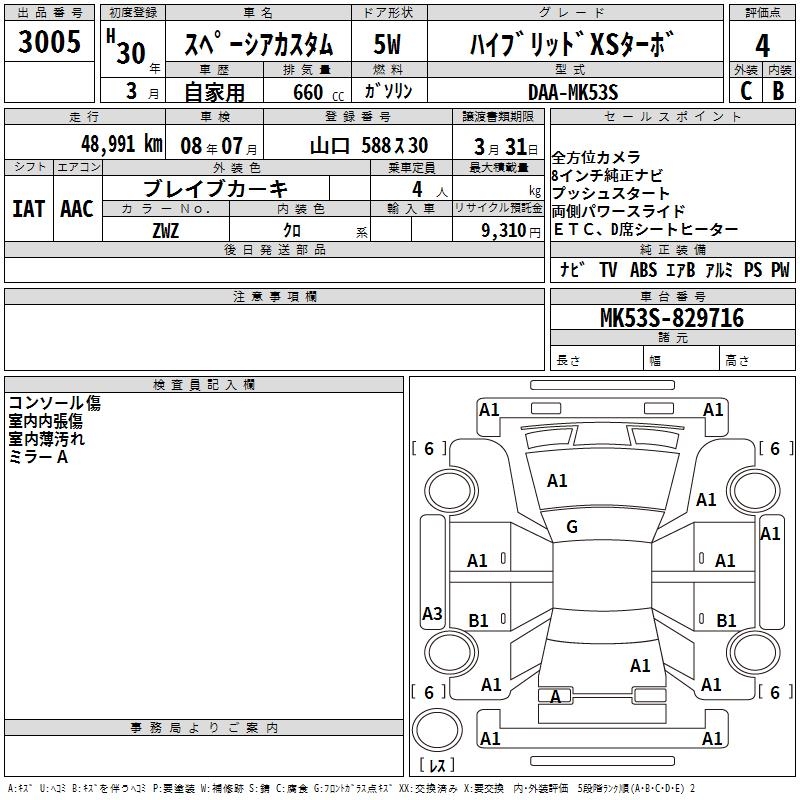Select the 事務局よりご案内 section header
The image size is (800, 800).
(x=204, y=728)
